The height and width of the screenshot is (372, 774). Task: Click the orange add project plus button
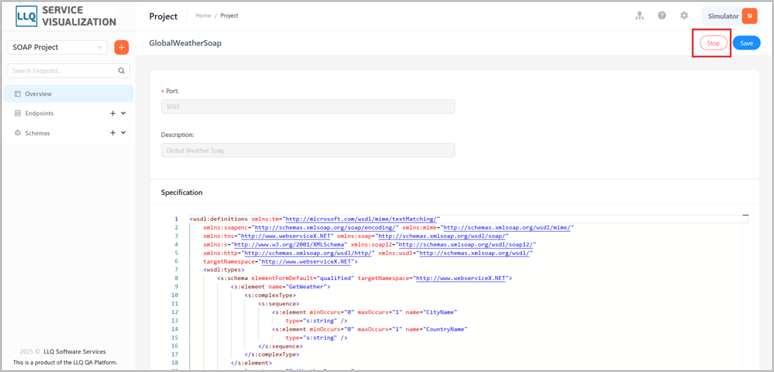point(121,47)
